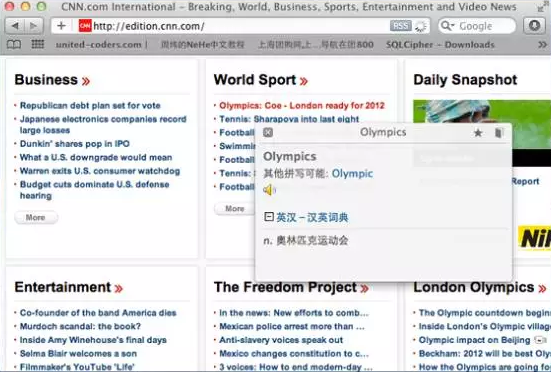The image size is (551, 372).
Task: Open The Freedom Project section arrow
Action: pyautogui.click(x=364, y=288)
